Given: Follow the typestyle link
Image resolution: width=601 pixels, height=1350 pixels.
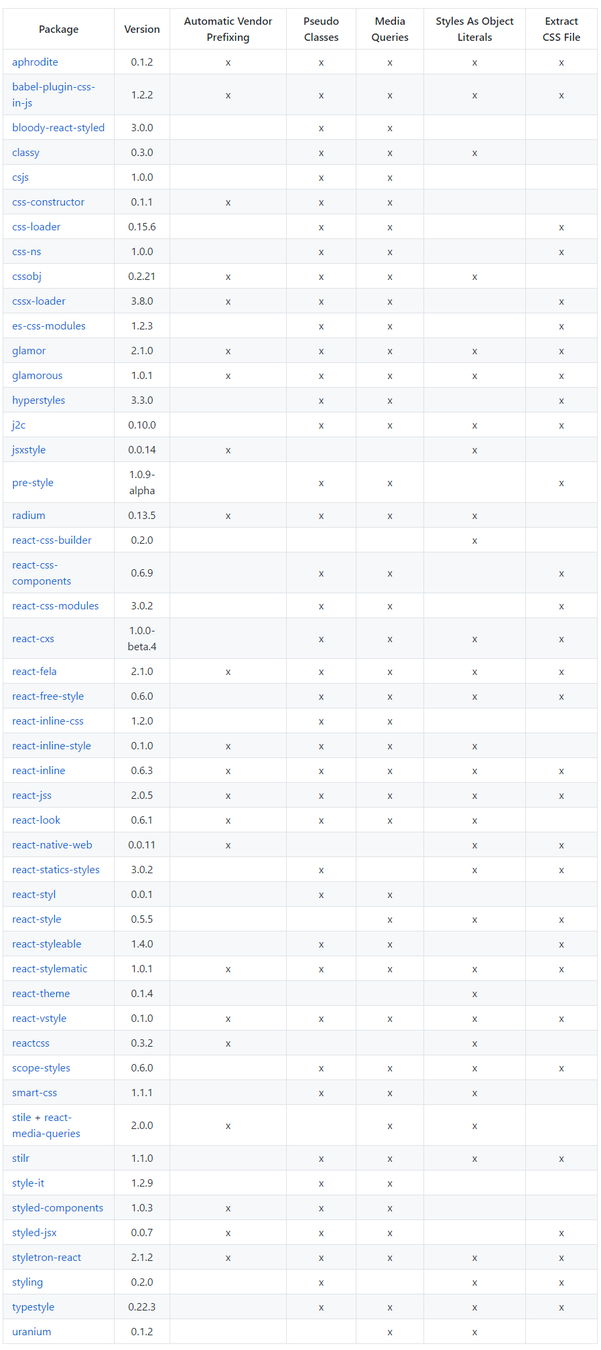Looking at the screenshot, I should tap(32, 1307).
